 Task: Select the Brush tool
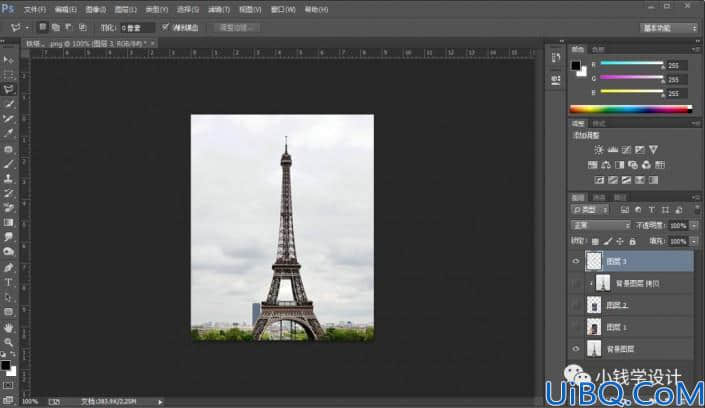coord(8,164)
